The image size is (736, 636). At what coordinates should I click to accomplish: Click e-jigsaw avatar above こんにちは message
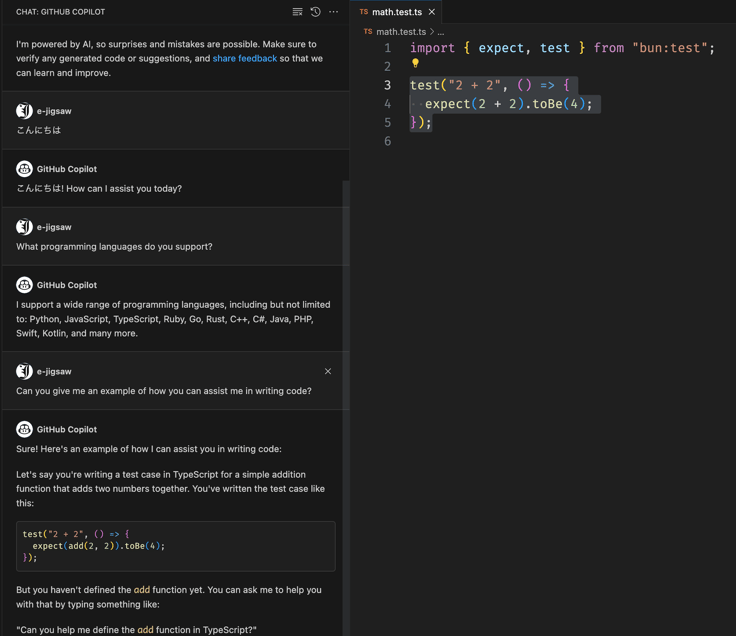click(x=24, y=111)
